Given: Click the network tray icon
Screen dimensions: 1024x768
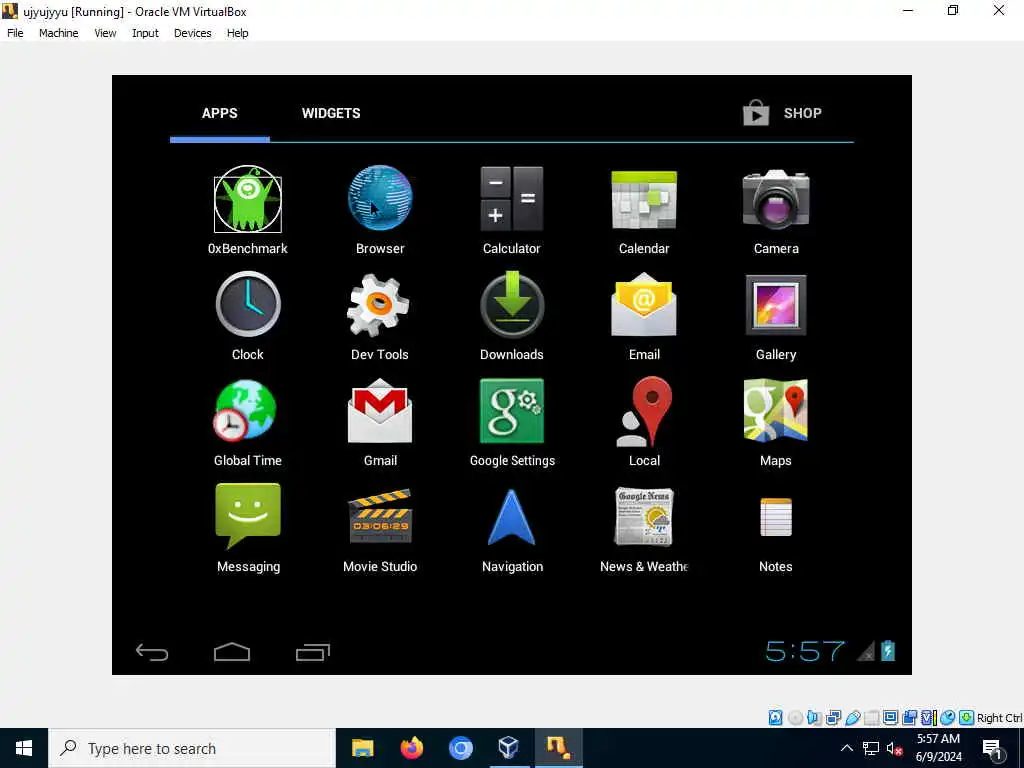Looking at the screenshot, I should pos(871,748).
